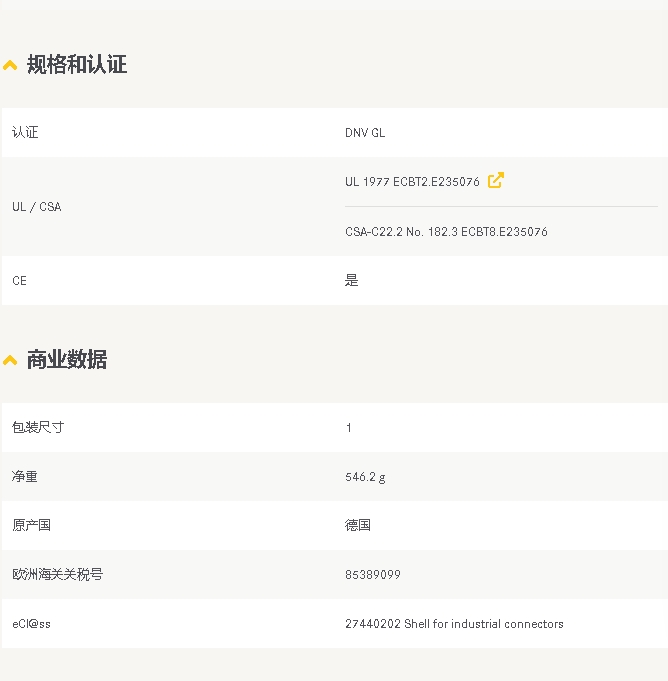This screenshot has height=681, width=668.
Task: Click the 是 value in CE row
Action: 351,281
